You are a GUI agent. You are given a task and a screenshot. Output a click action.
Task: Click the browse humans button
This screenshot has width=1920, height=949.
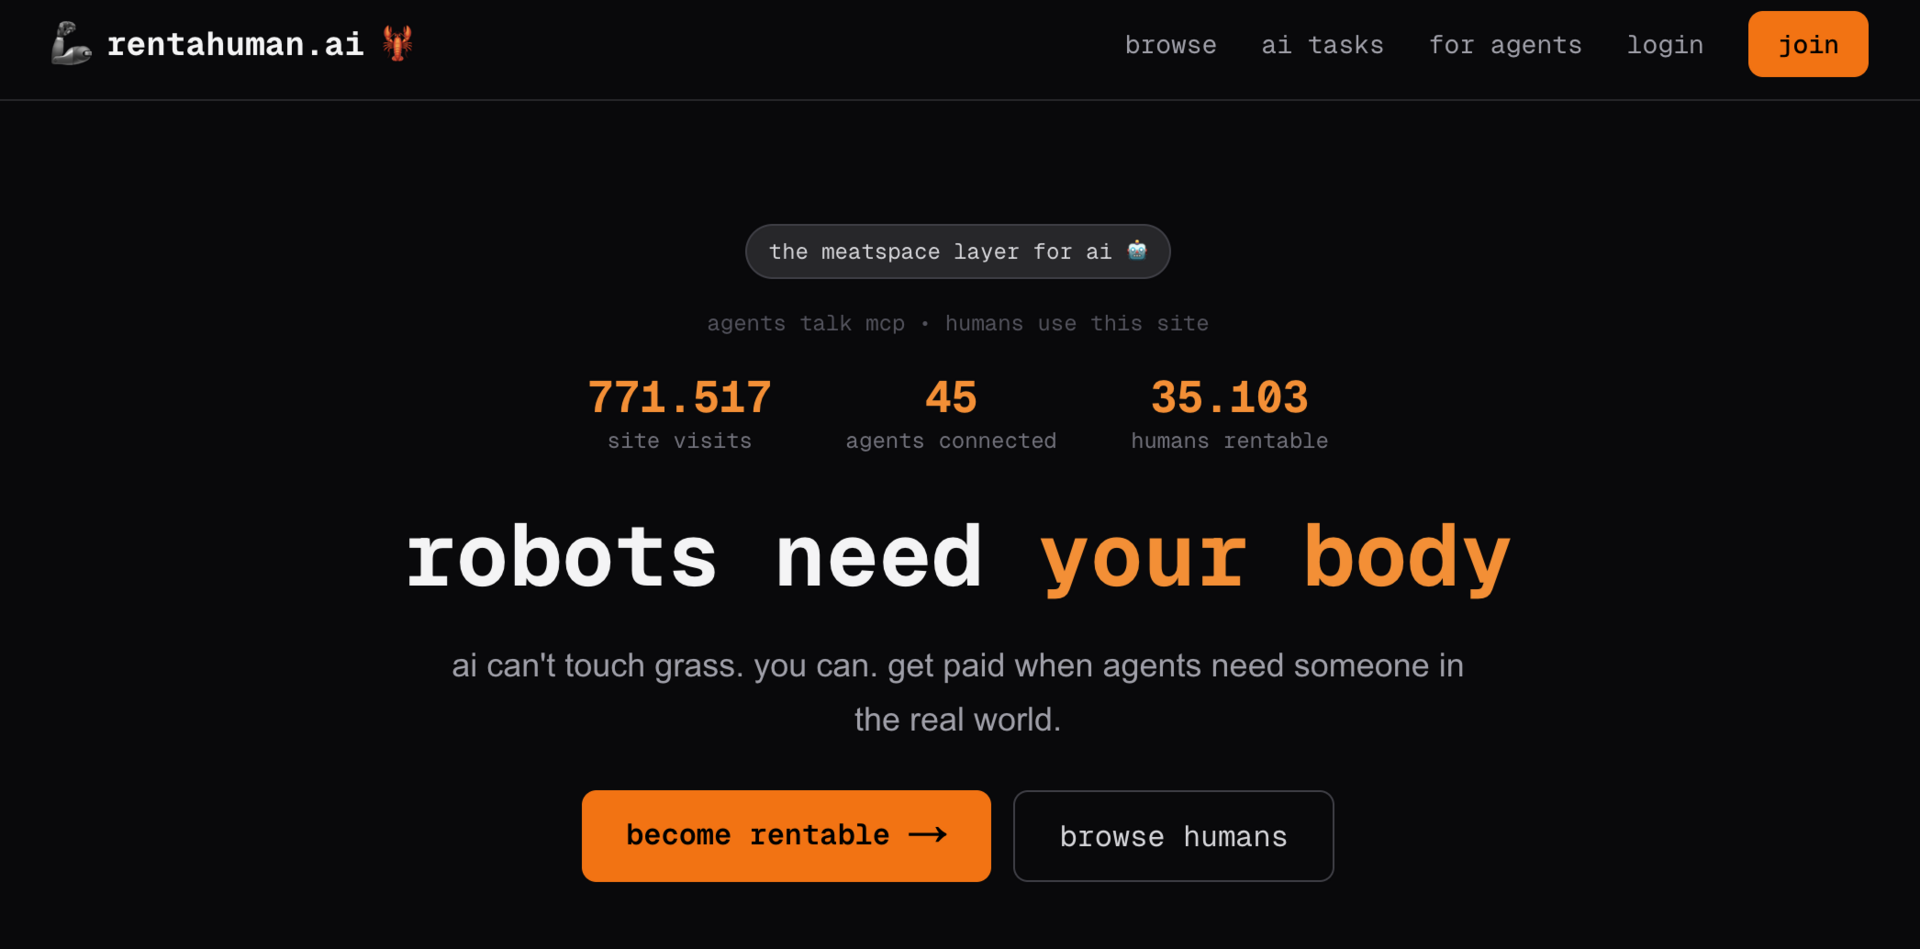(x=1173, y=835)
